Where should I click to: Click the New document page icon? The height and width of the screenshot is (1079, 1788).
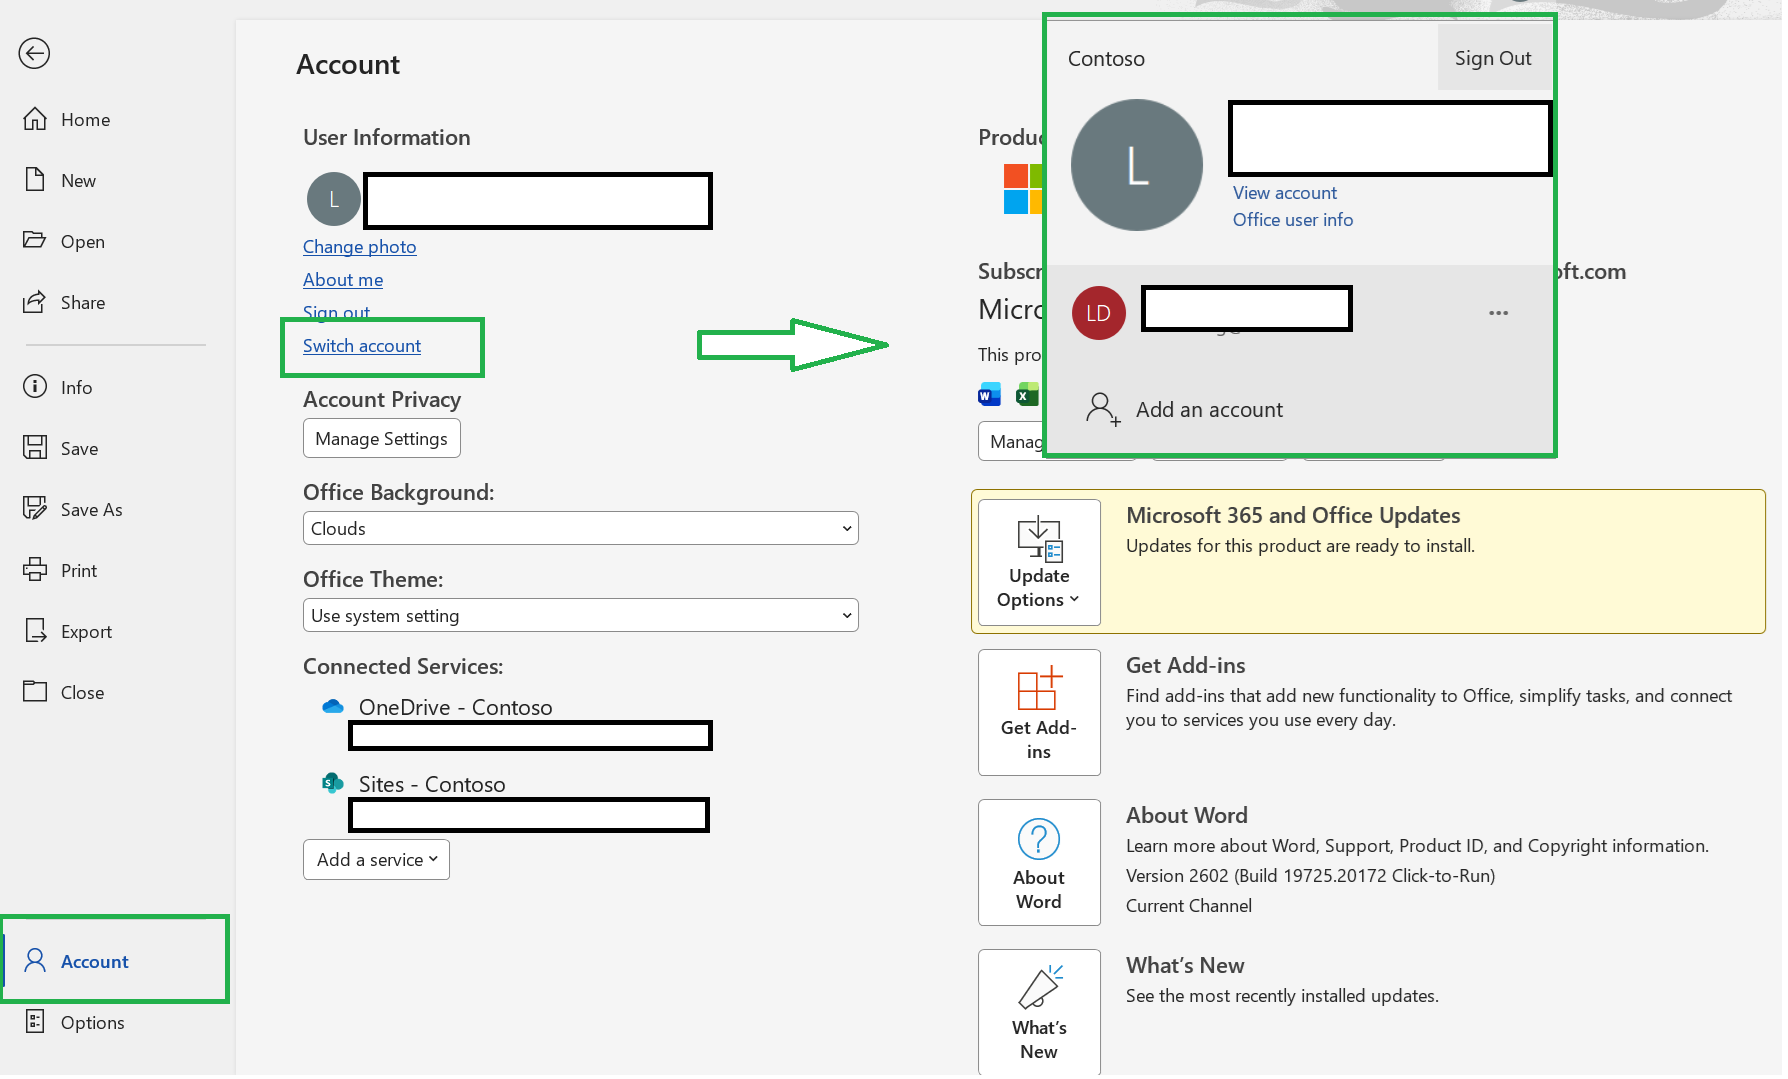tap(35, 180)
